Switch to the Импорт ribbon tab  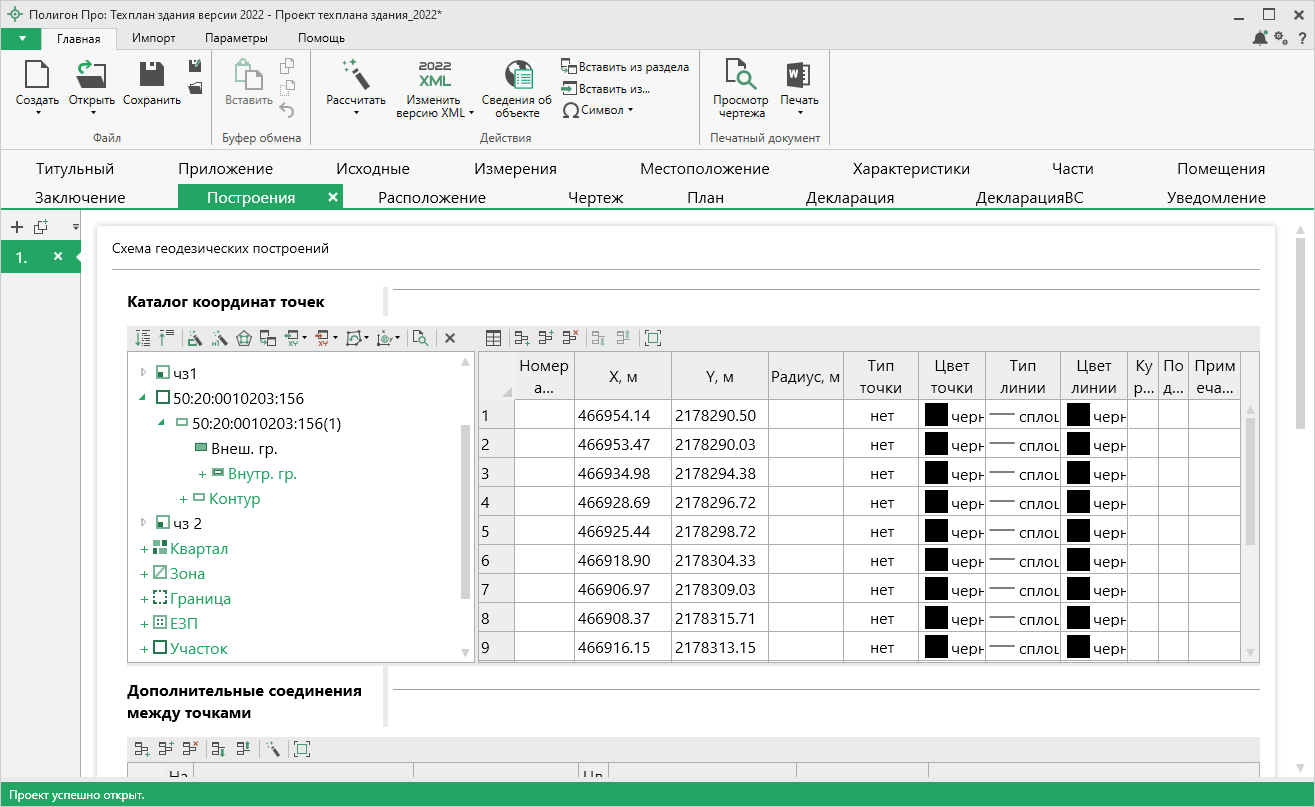153,38
